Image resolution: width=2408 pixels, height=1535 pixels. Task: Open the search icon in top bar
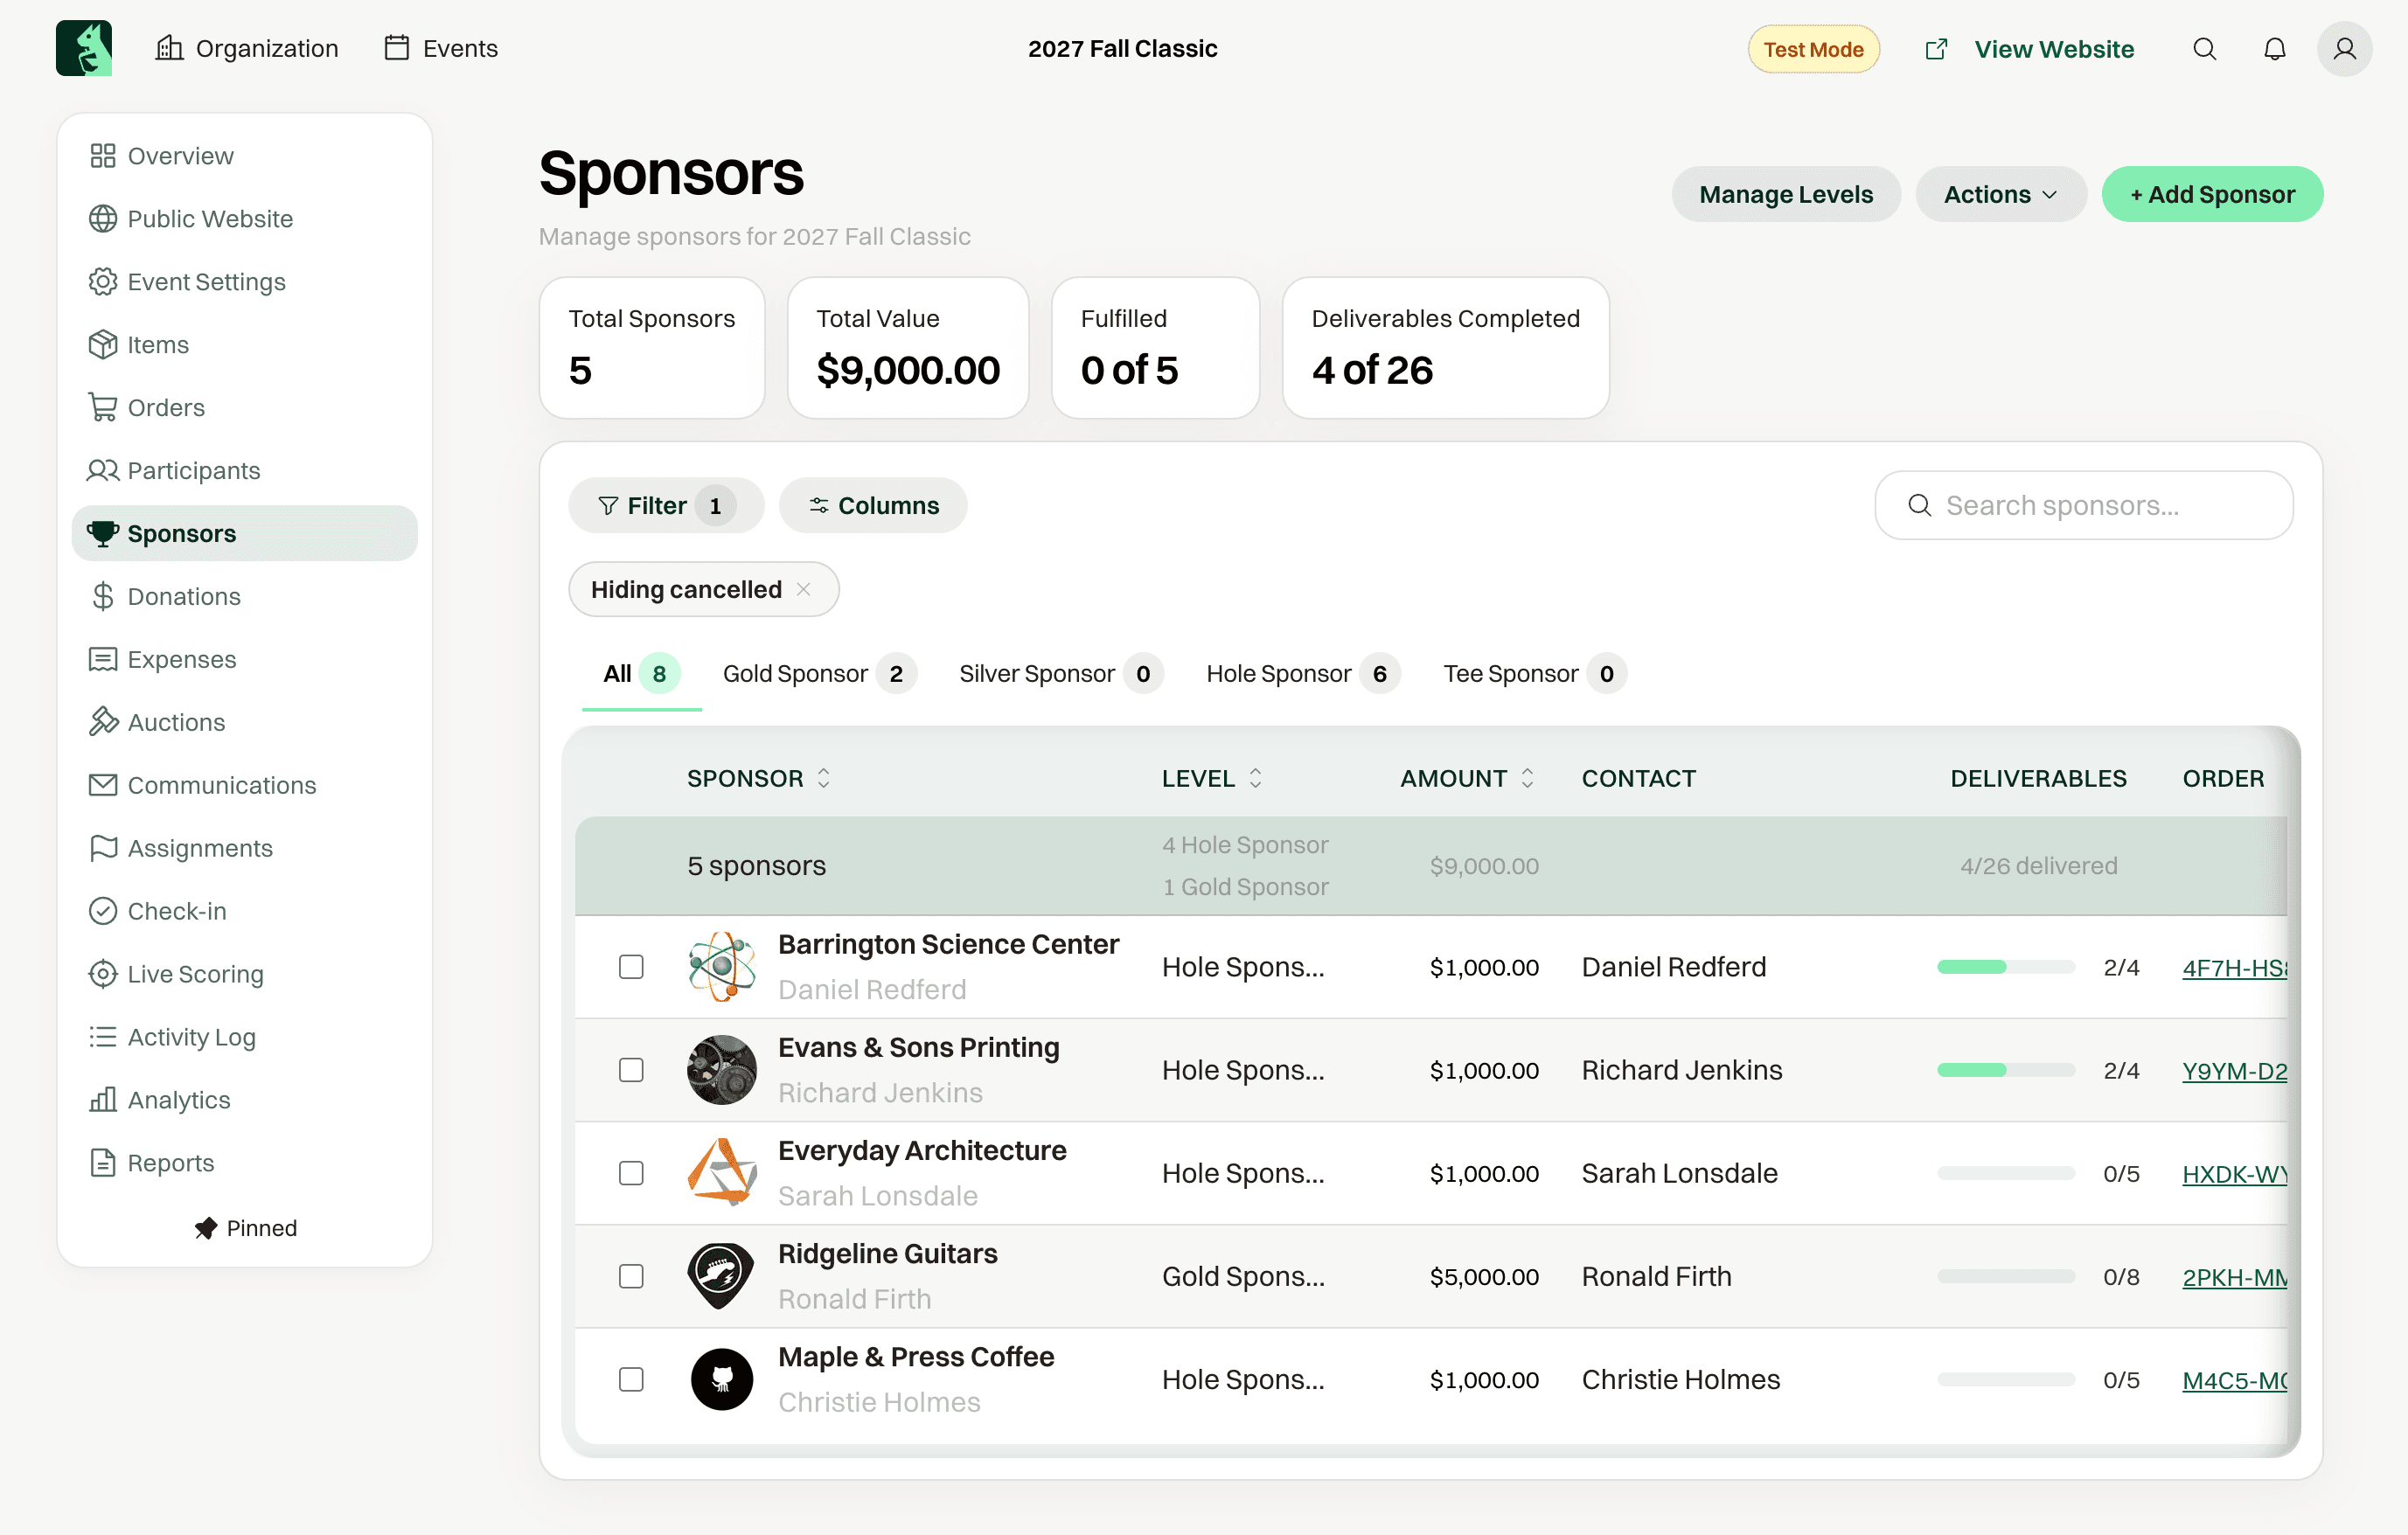[x=2204, y=49]
